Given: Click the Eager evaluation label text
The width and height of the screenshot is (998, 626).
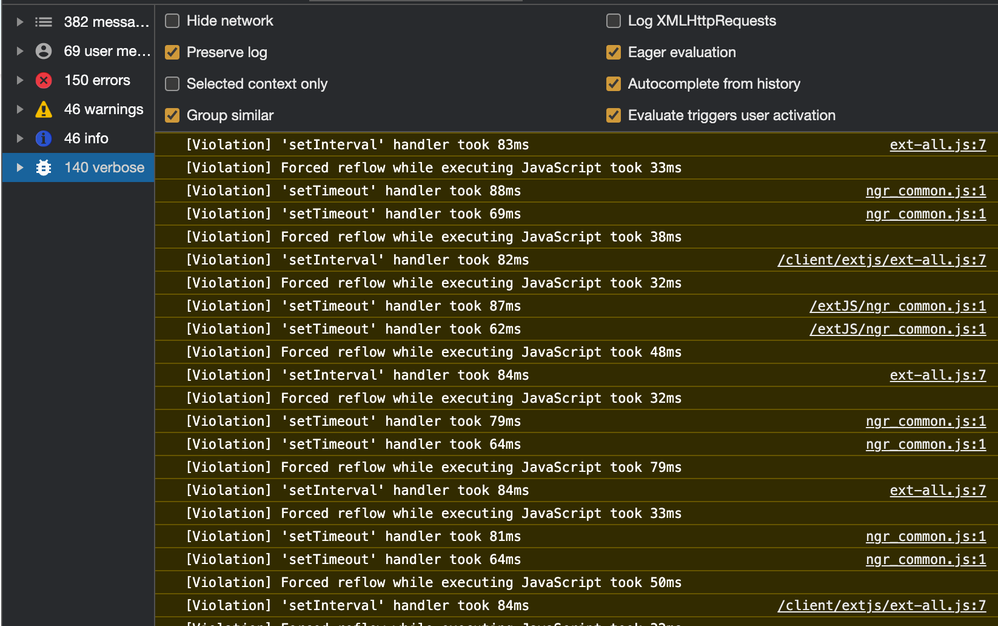Looking at the screenshot, I should pos(682,52).
